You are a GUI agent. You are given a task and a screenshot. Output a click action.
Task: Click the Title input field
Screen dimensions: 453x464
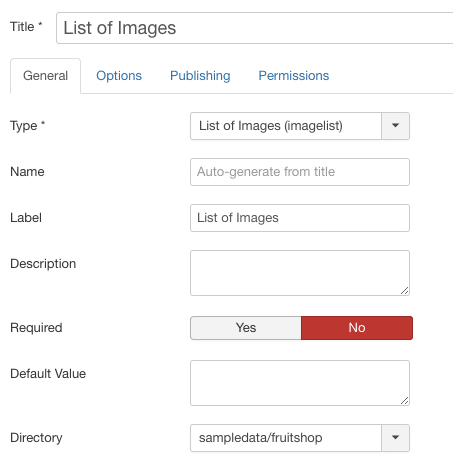point(255,28)
